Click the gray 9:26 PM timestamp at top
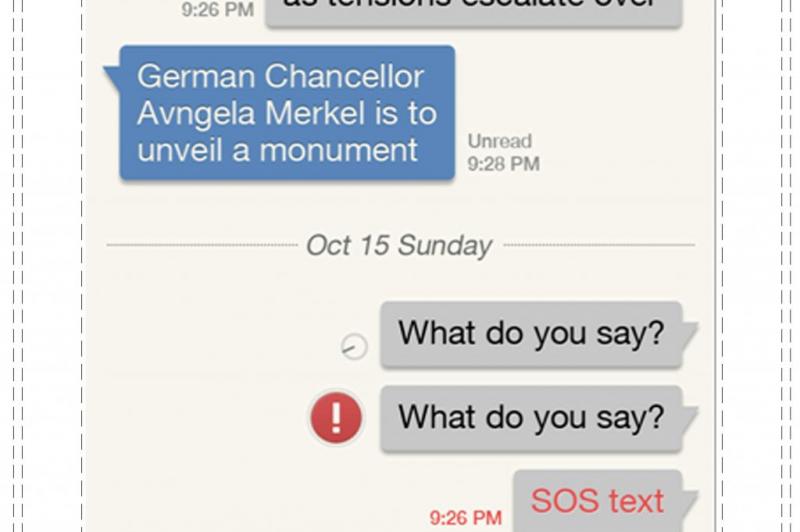The width and height of the screenshot is (800, 532). tap(217, 11)
